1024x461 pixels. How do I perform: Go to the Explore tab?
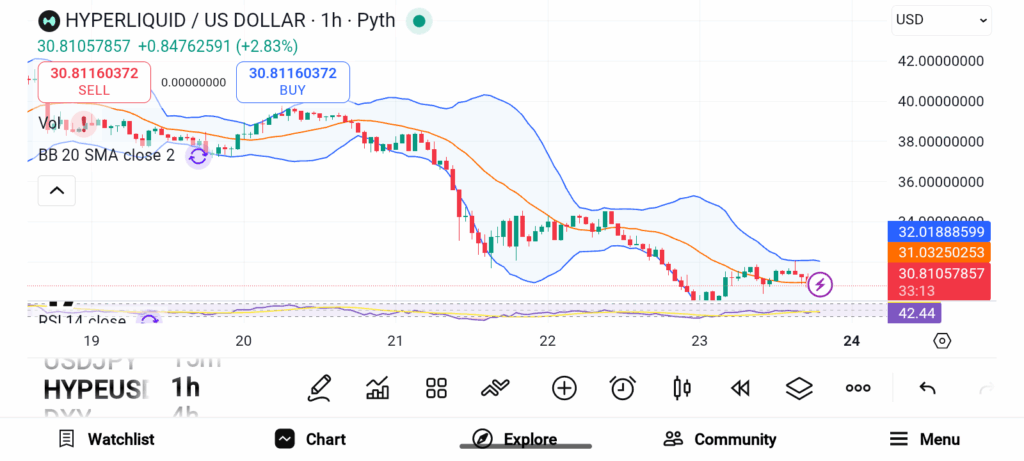[514, 439]
